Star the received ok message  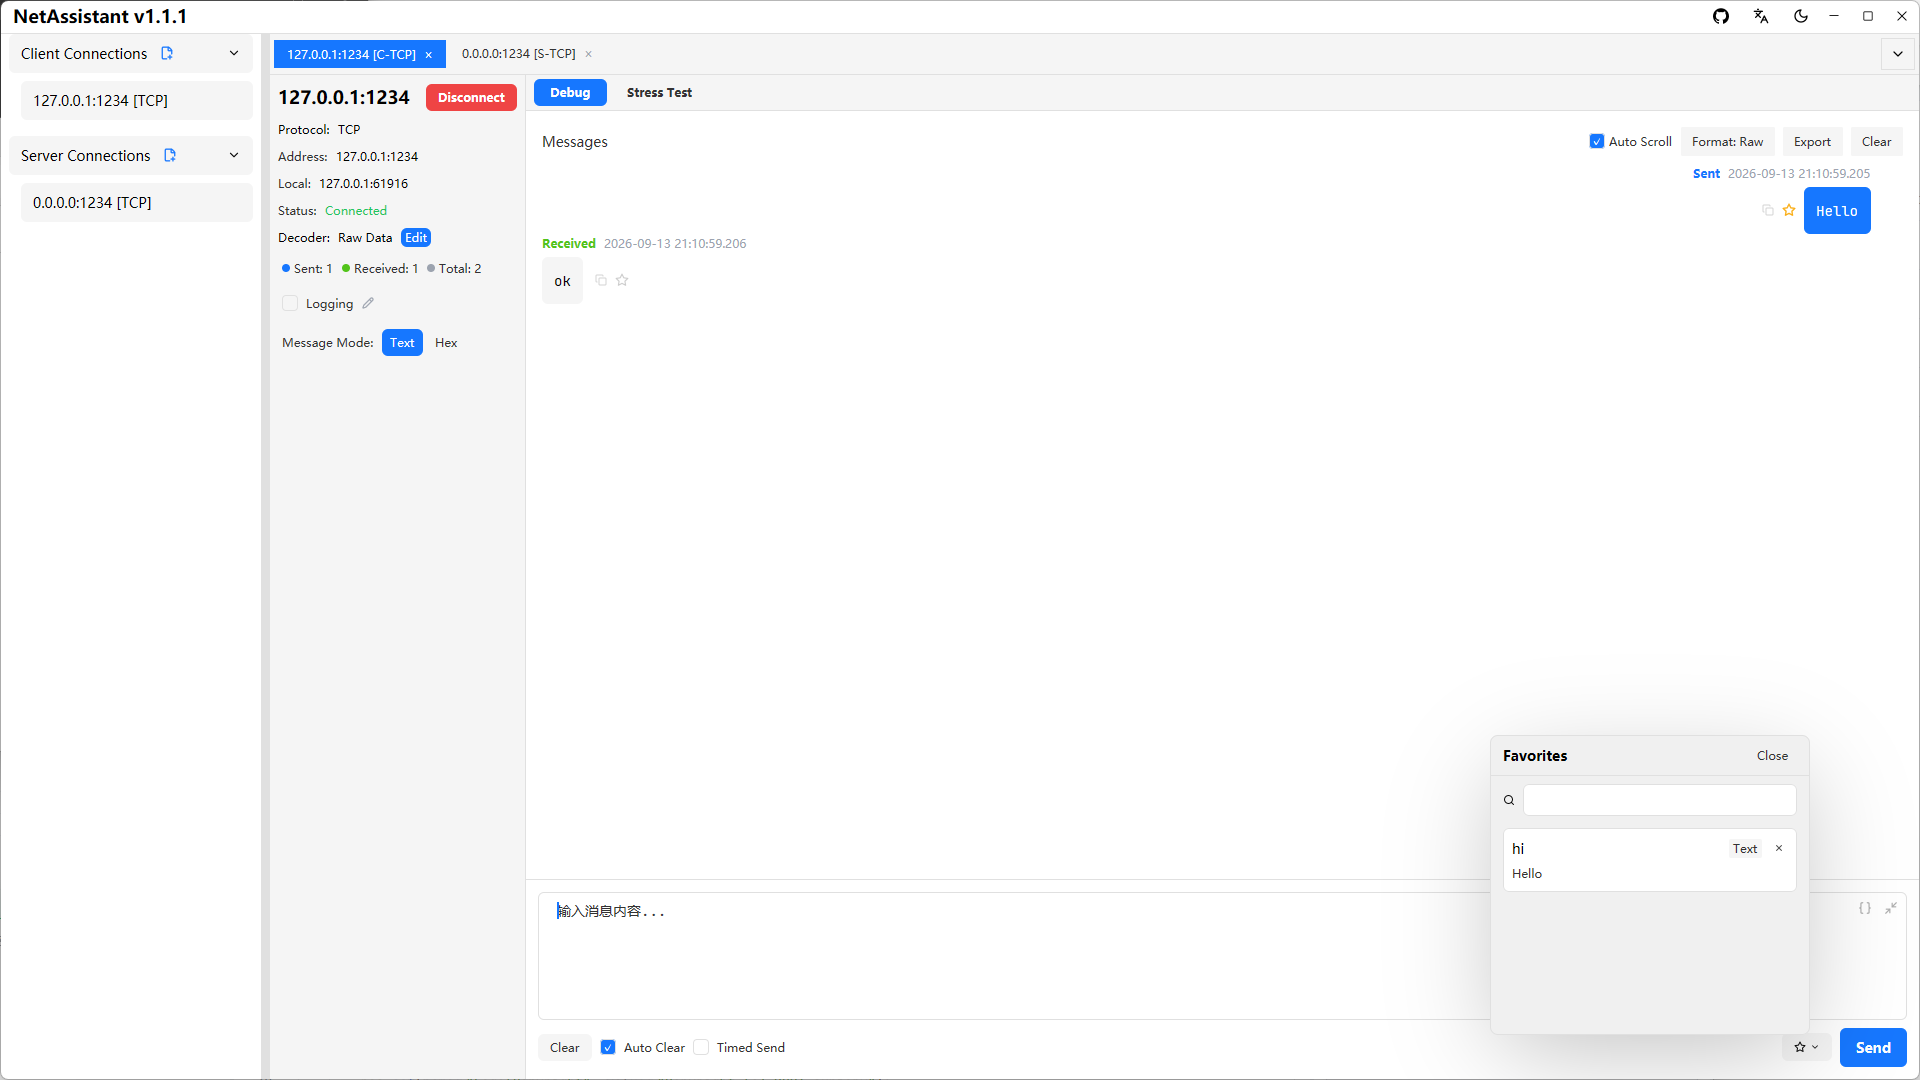pyautogui.click(x=622, y=280)
